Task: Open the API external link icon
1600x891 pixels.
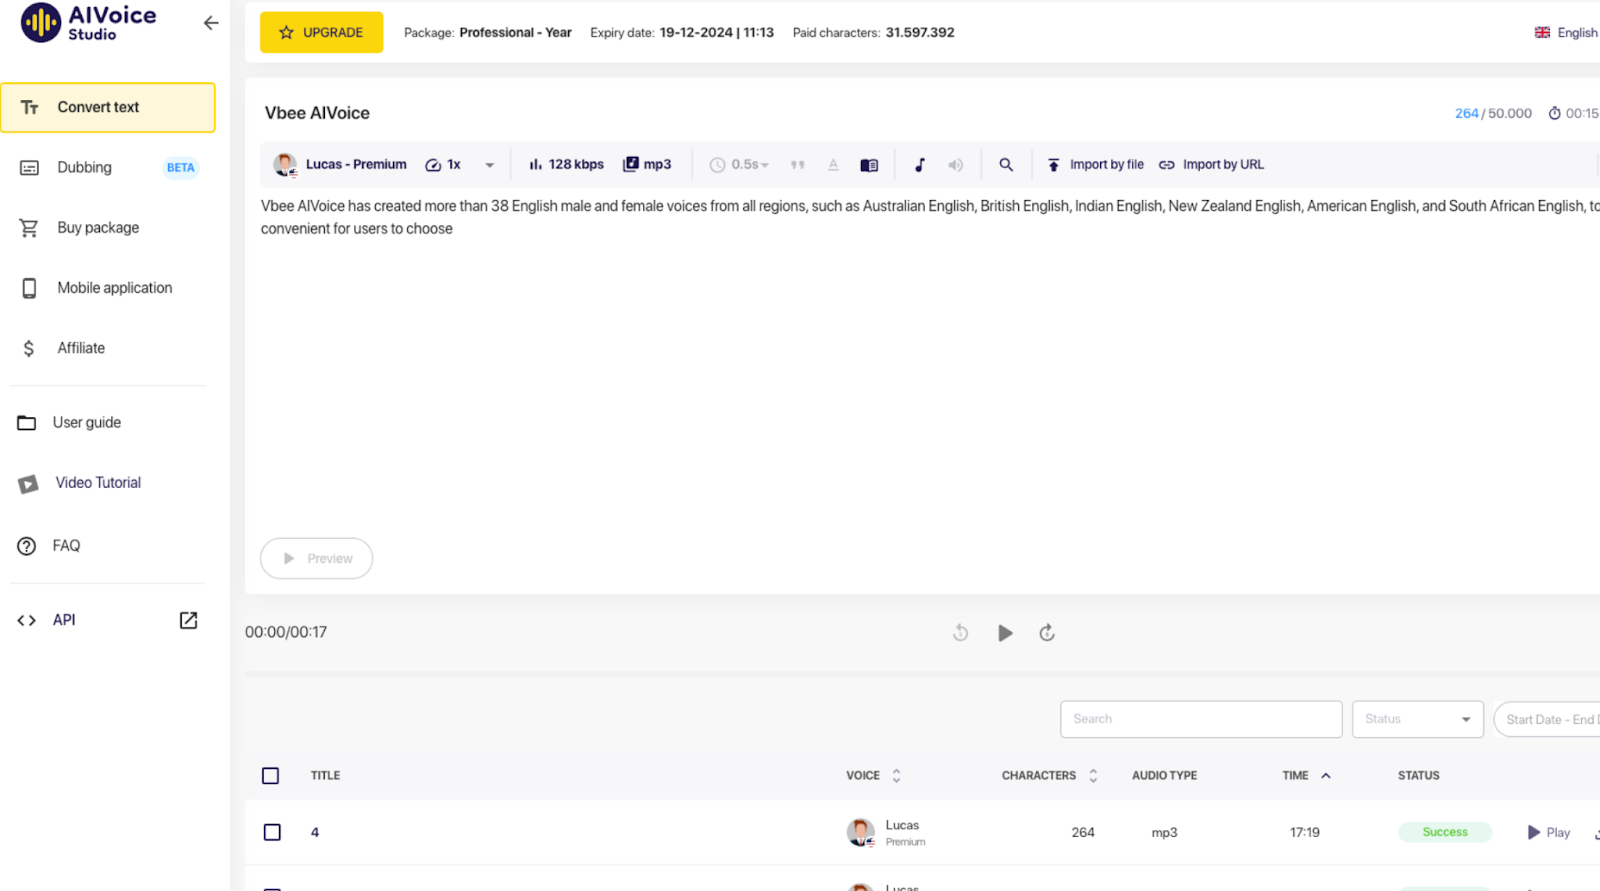Action: tap(188, 620)
